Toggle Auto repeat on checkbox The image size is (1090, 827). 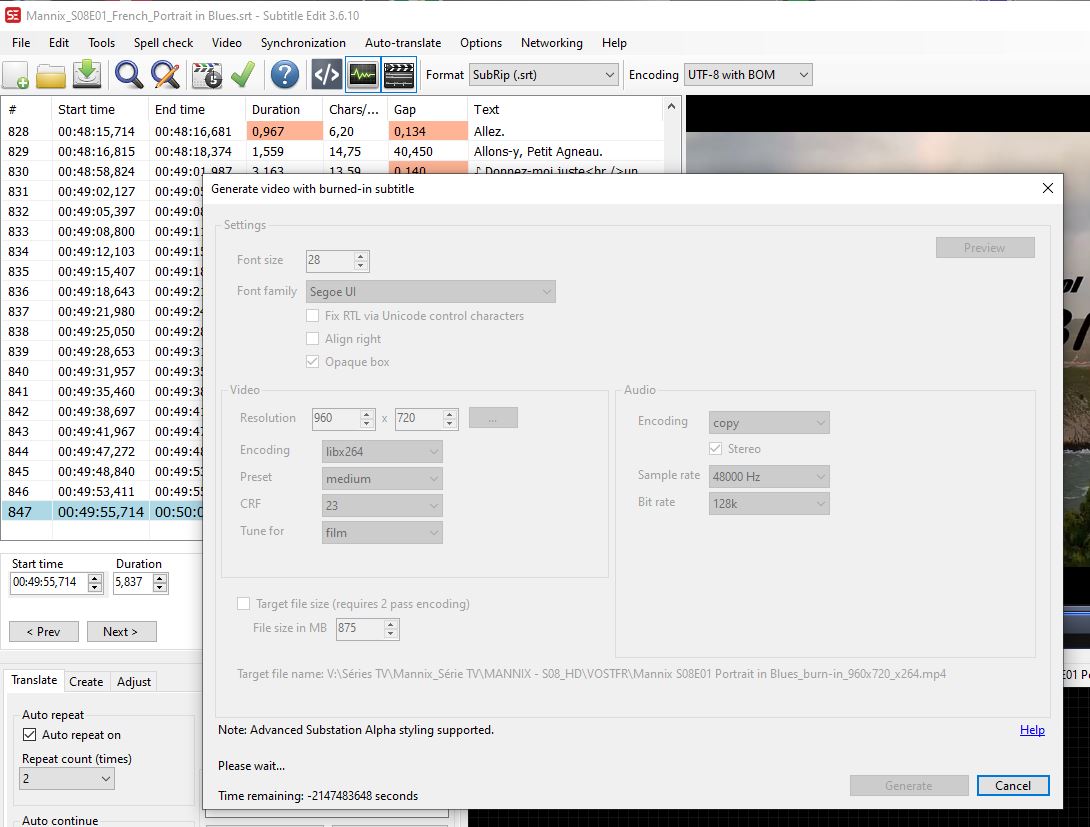tap(29, 735)
